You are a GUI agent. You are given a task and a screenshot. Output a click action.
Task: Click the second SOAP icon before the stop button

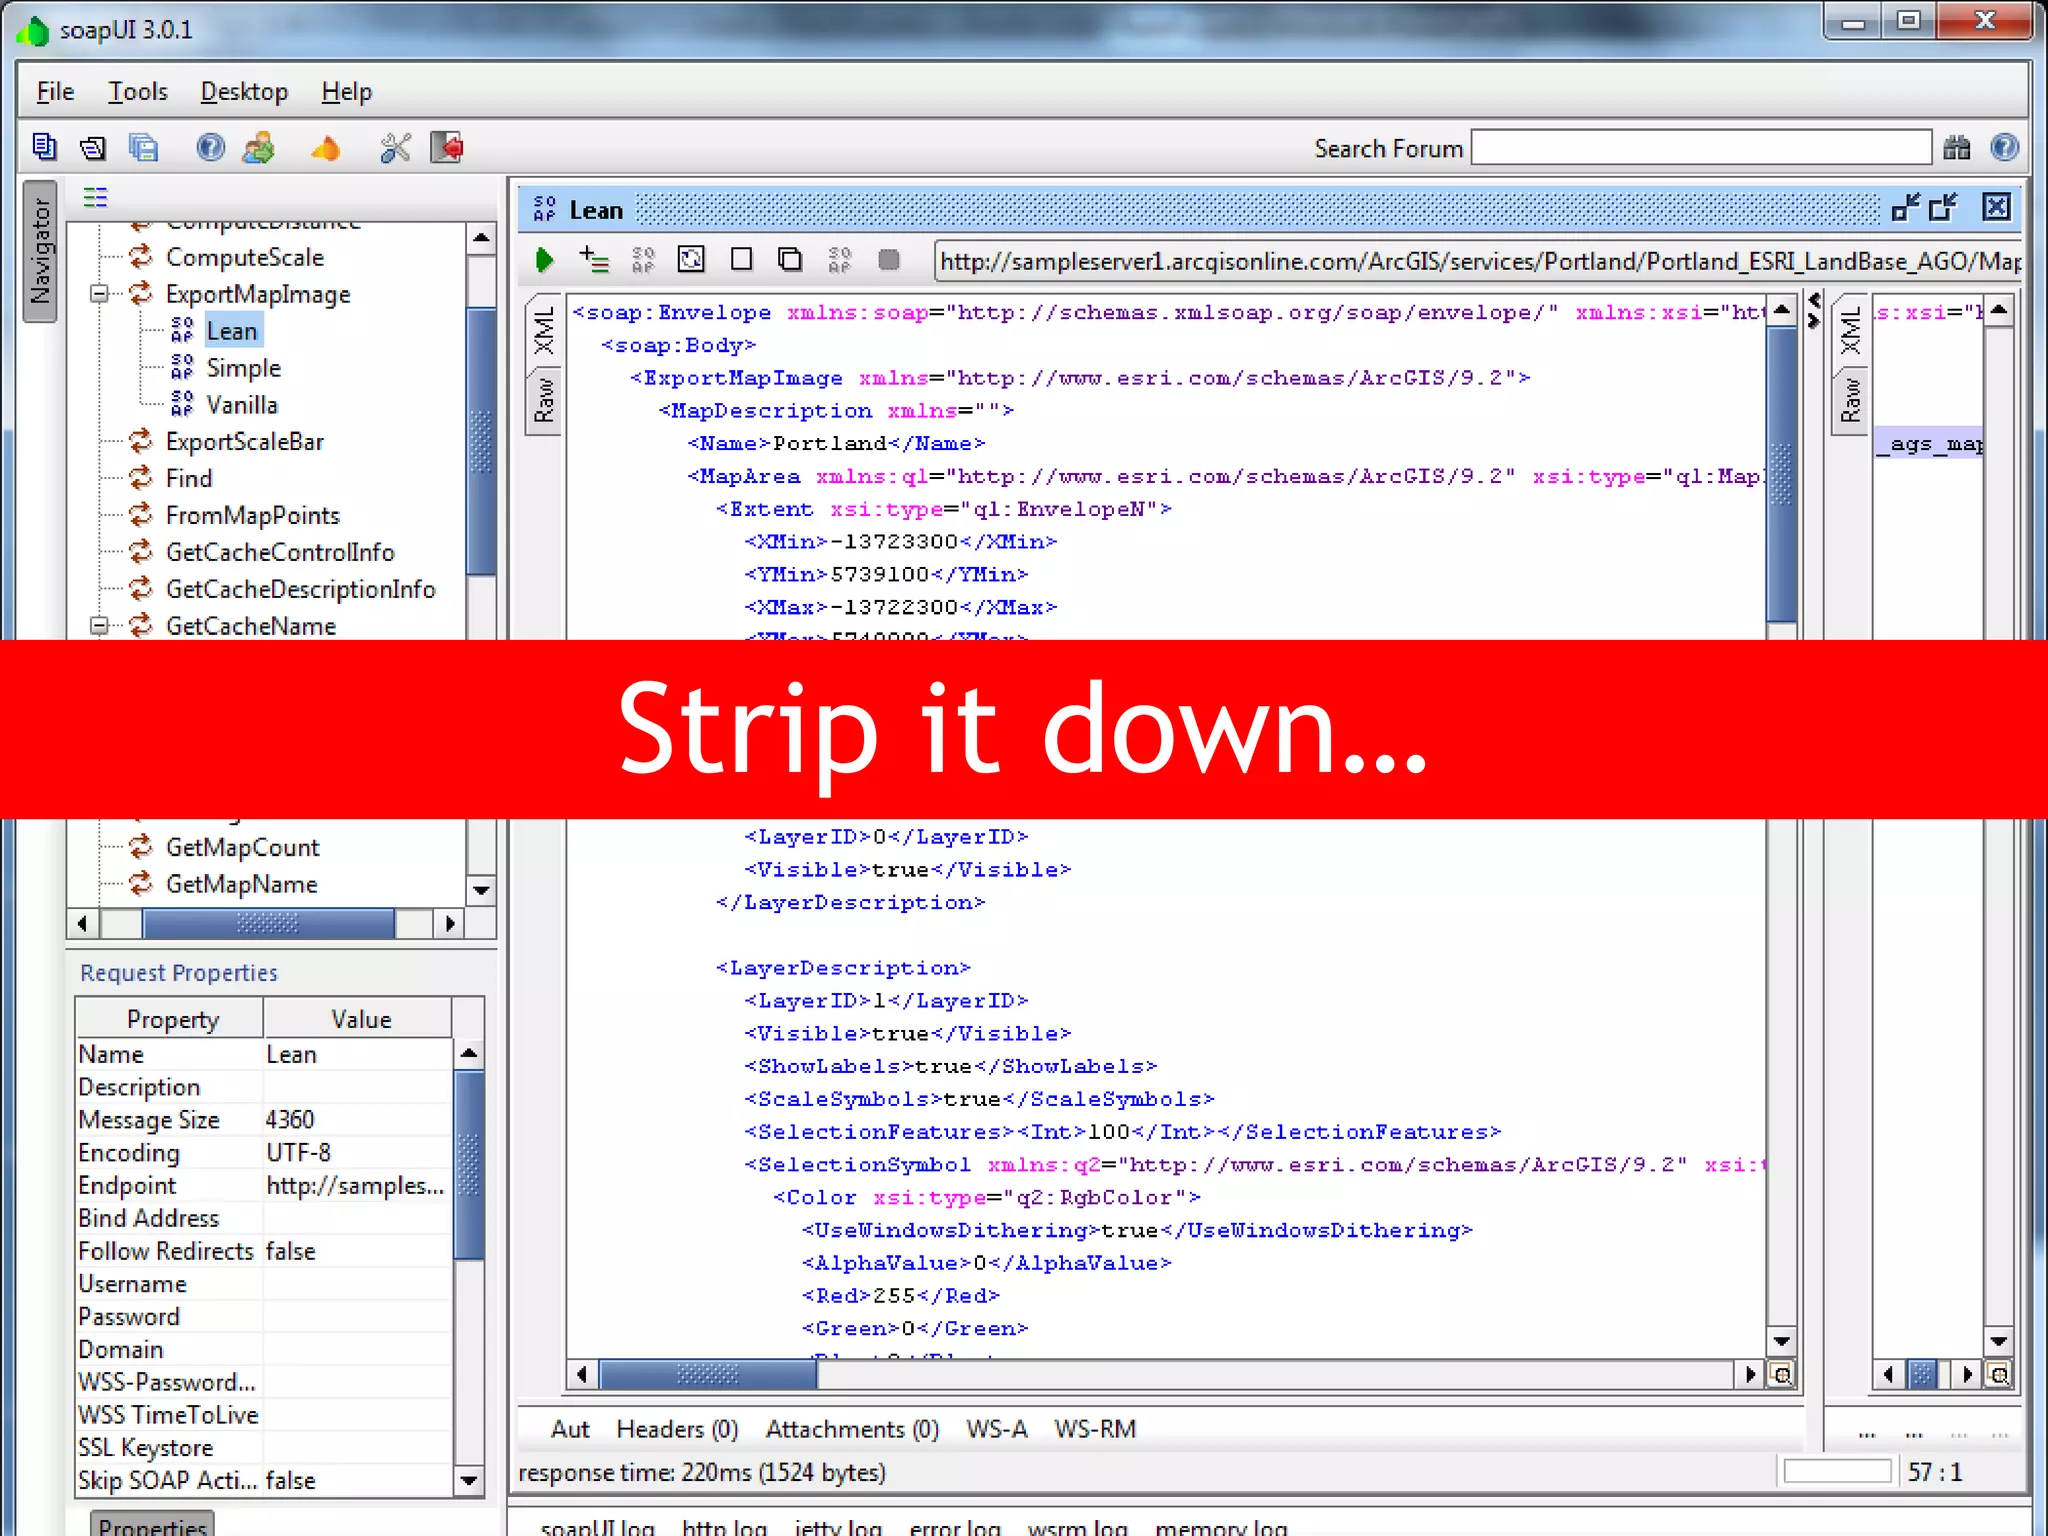click(x=840, y=260)
